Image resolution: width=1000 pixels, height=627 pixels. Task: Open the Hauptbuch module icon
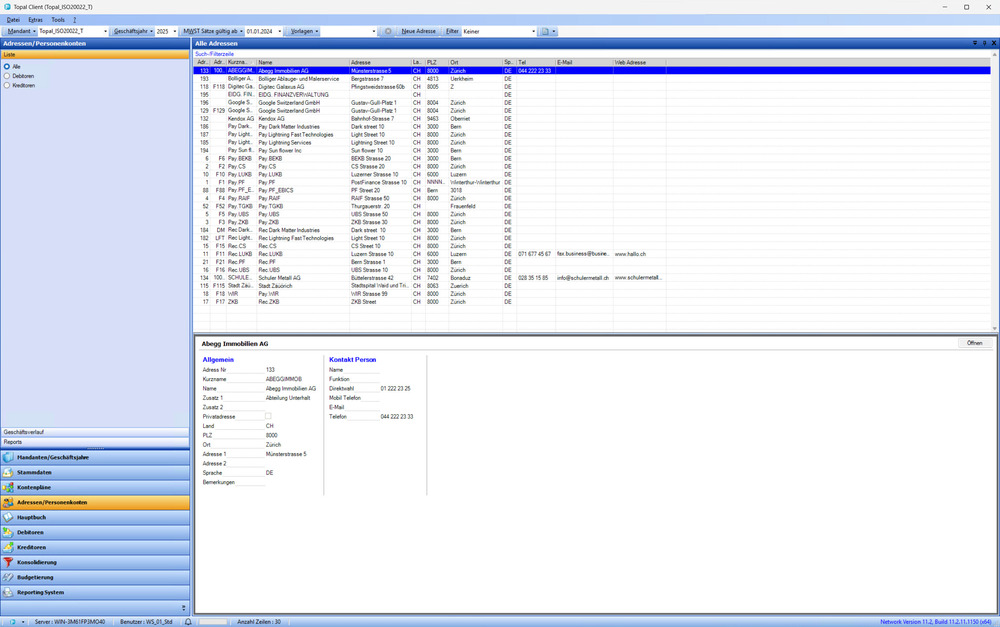pyautogui.click(x=9, y=517)
